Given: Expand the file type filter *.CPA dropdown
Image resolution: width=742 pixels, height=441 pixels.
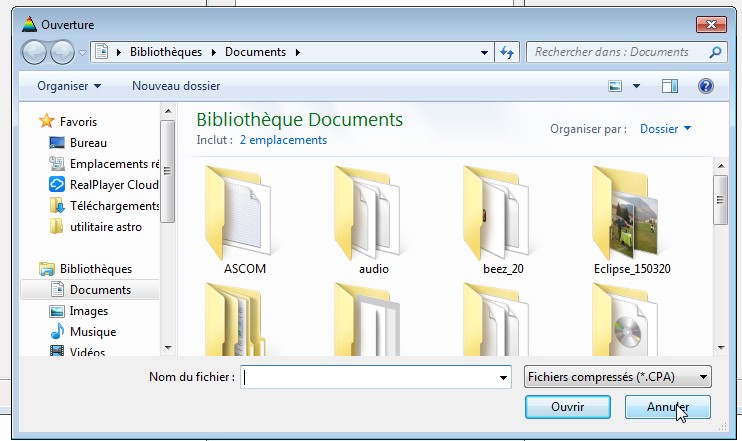Looking at the screenshot, I should 617,377.
